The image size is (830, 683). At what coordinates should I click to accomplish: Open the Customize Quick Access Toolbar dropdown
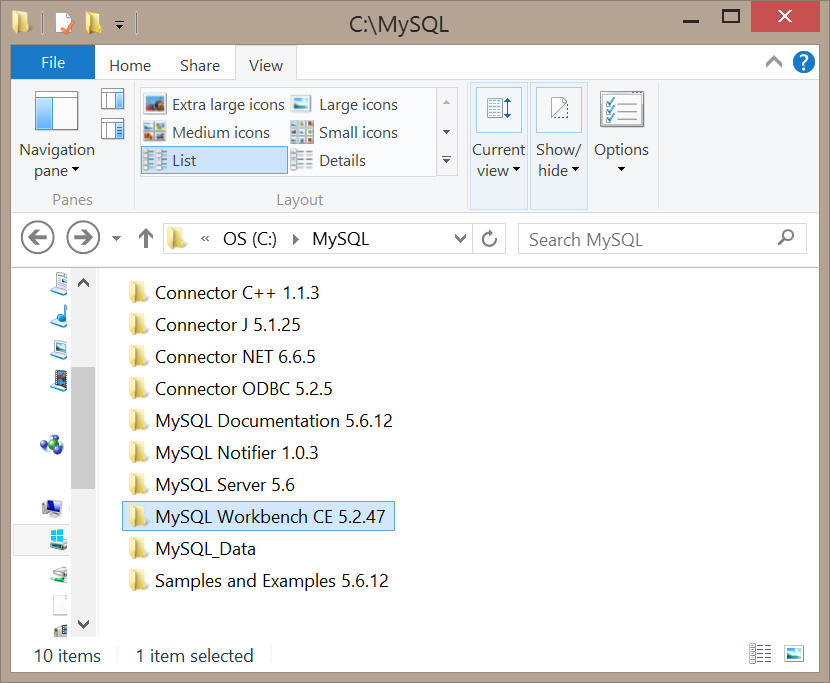click(120, 24)
